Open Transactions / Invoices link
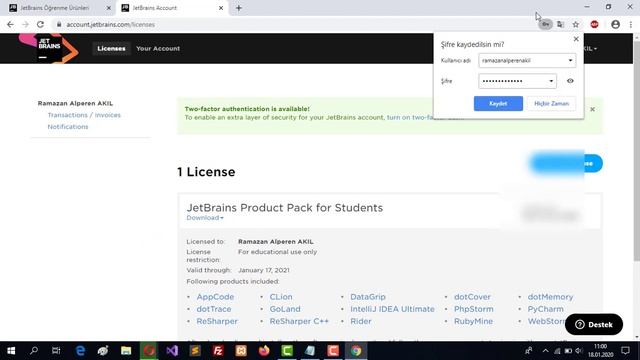The height and width of the screenshot is (360, 640). tap(84, 115)
